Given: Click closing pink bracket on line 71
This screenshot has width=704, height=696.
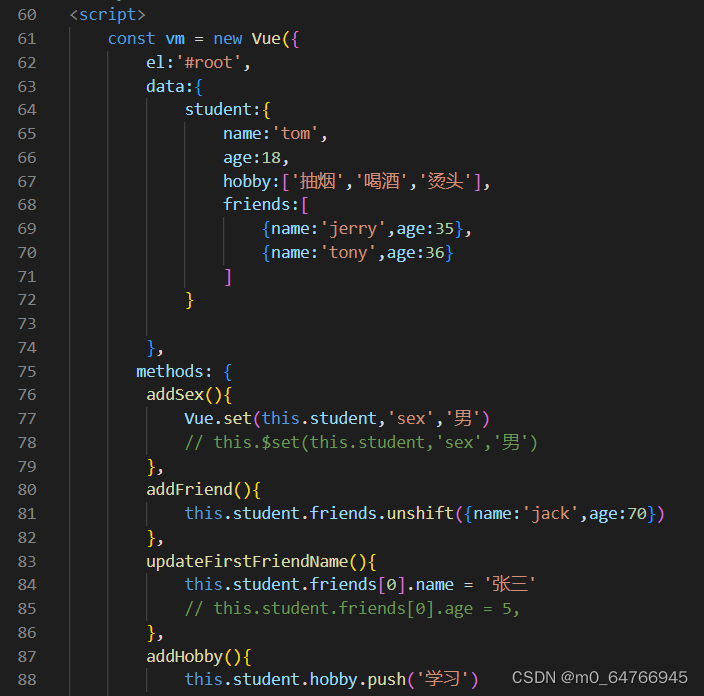Looking at the screenshot, I should click(228, 277).
